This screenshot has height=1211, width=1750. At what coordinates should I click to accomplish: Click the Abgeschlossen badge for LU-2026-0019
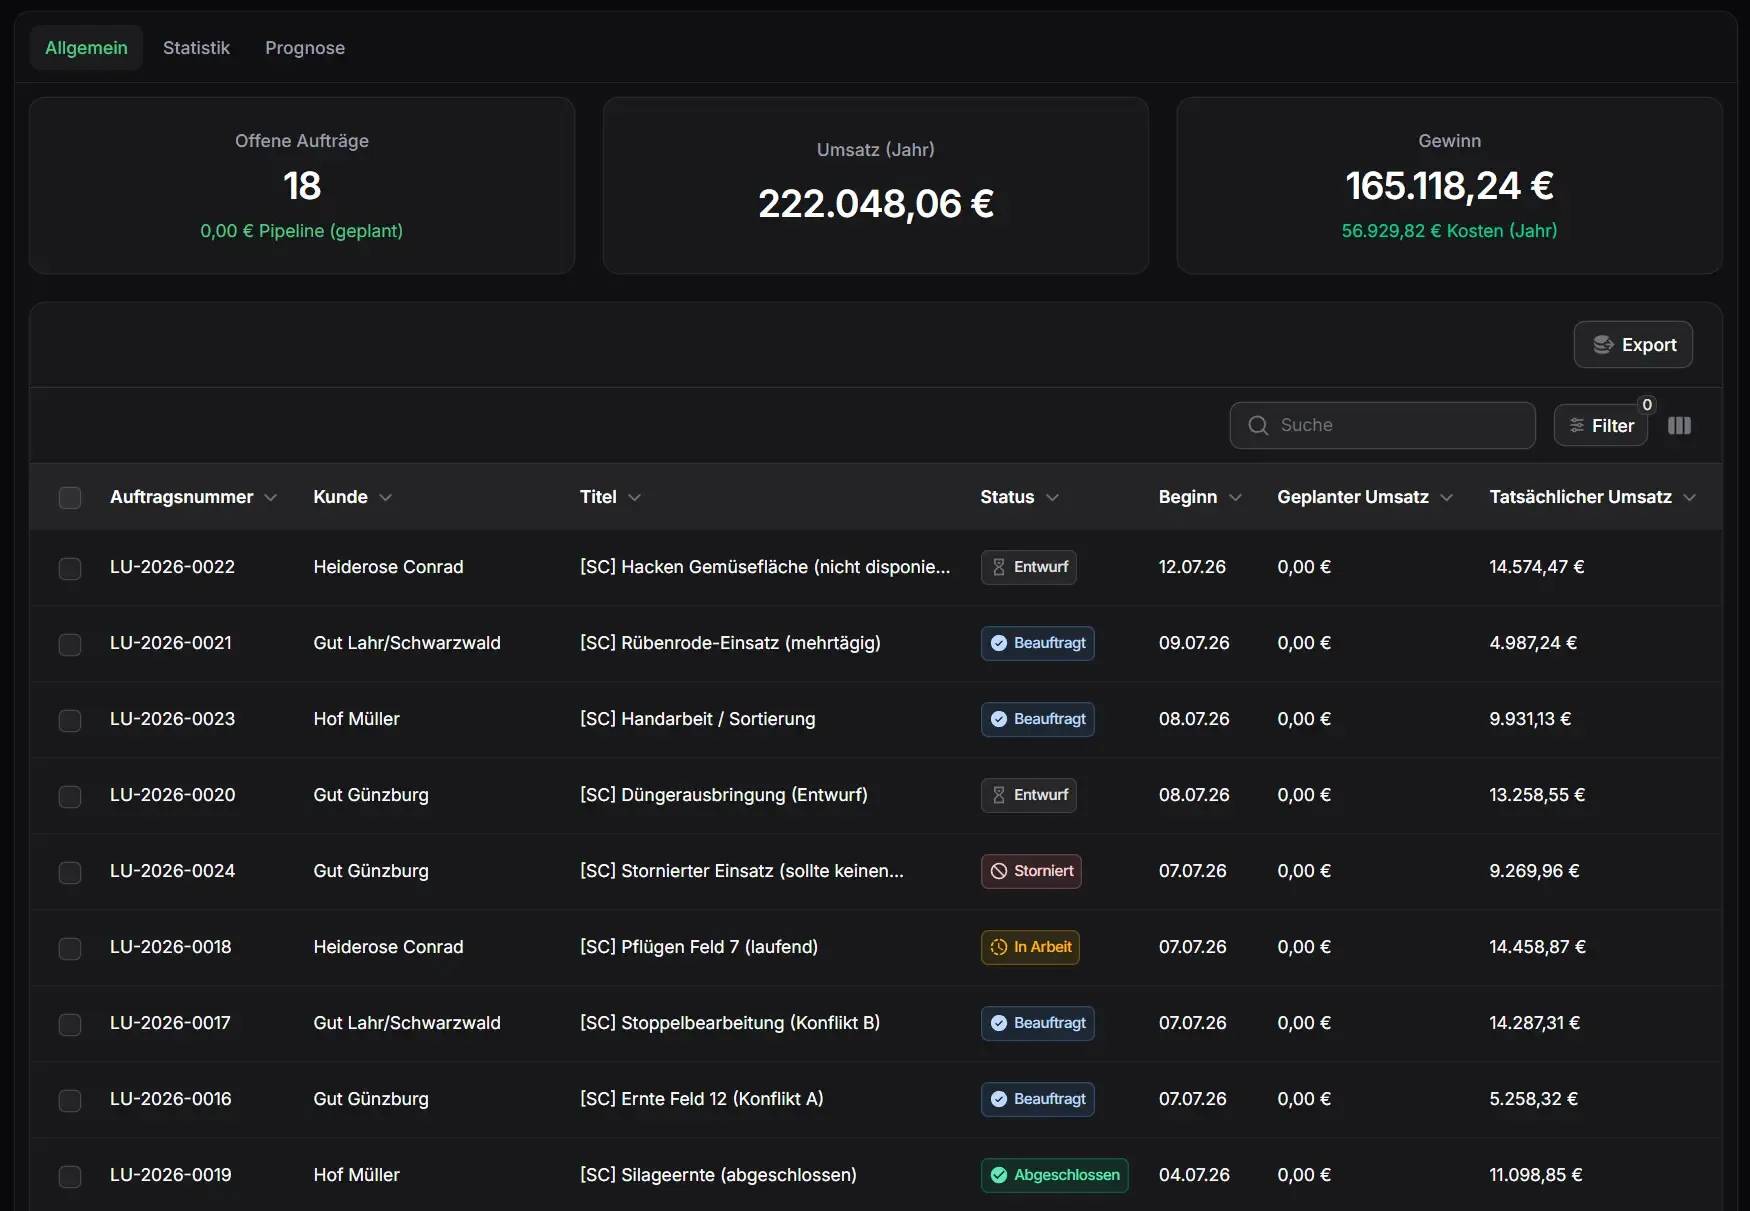click(x=1054, y=1175)
